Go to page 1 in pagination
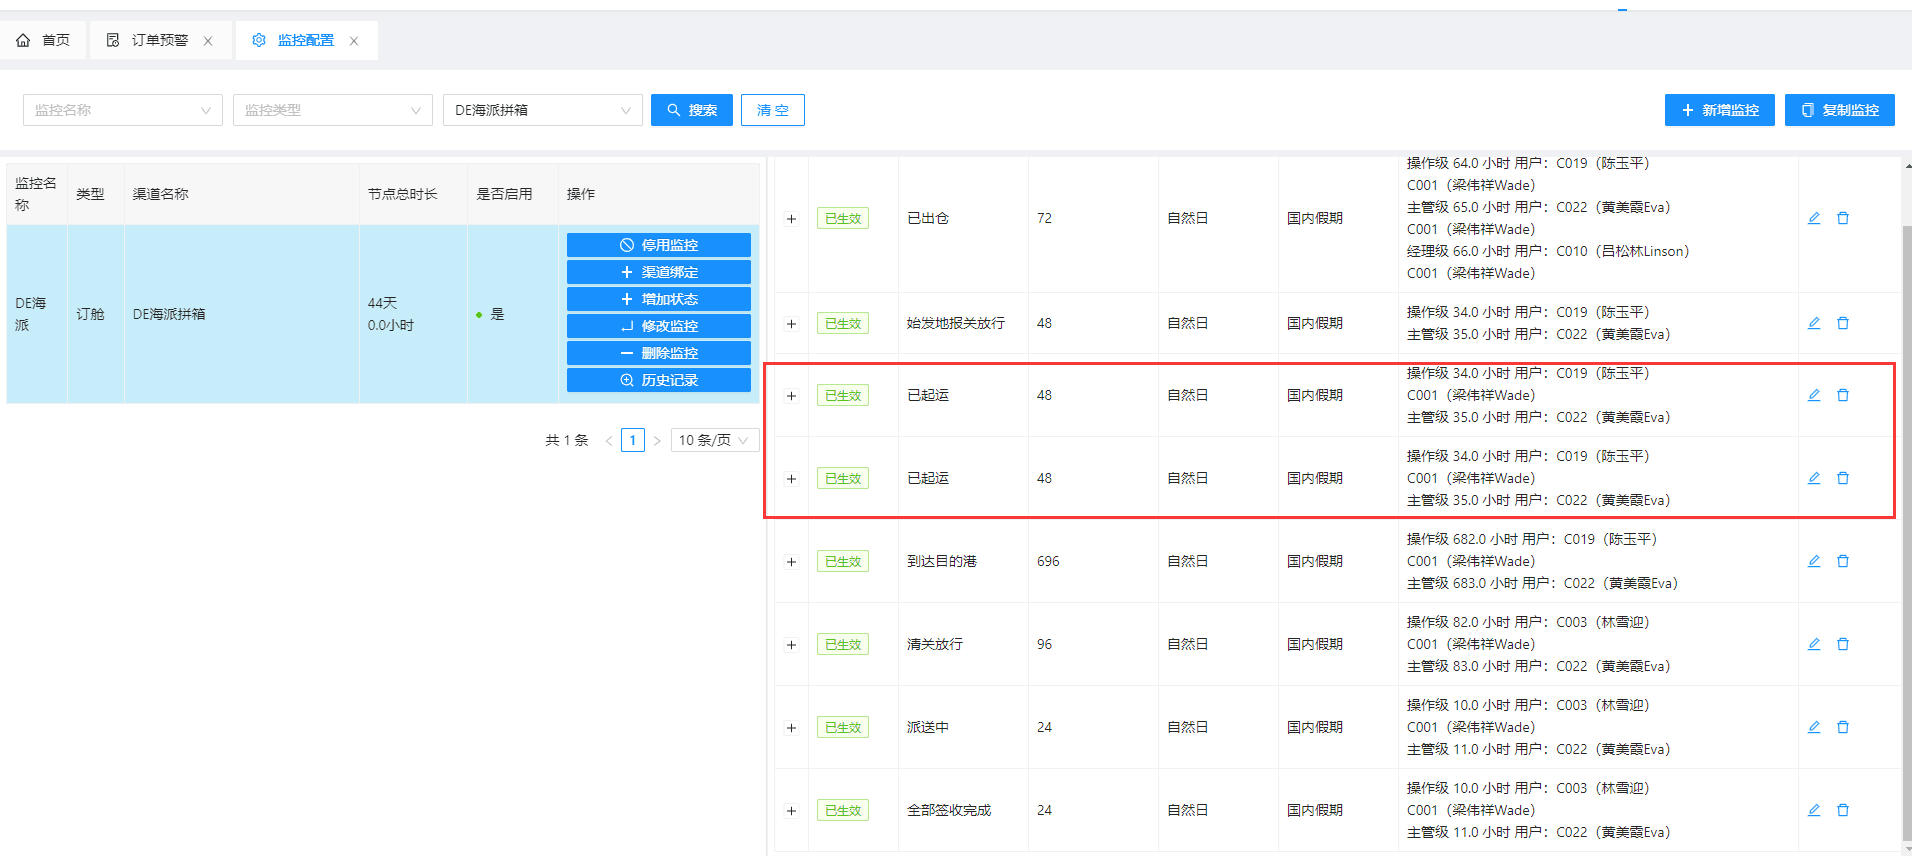1912x856 pixels. tap(632, 440)
